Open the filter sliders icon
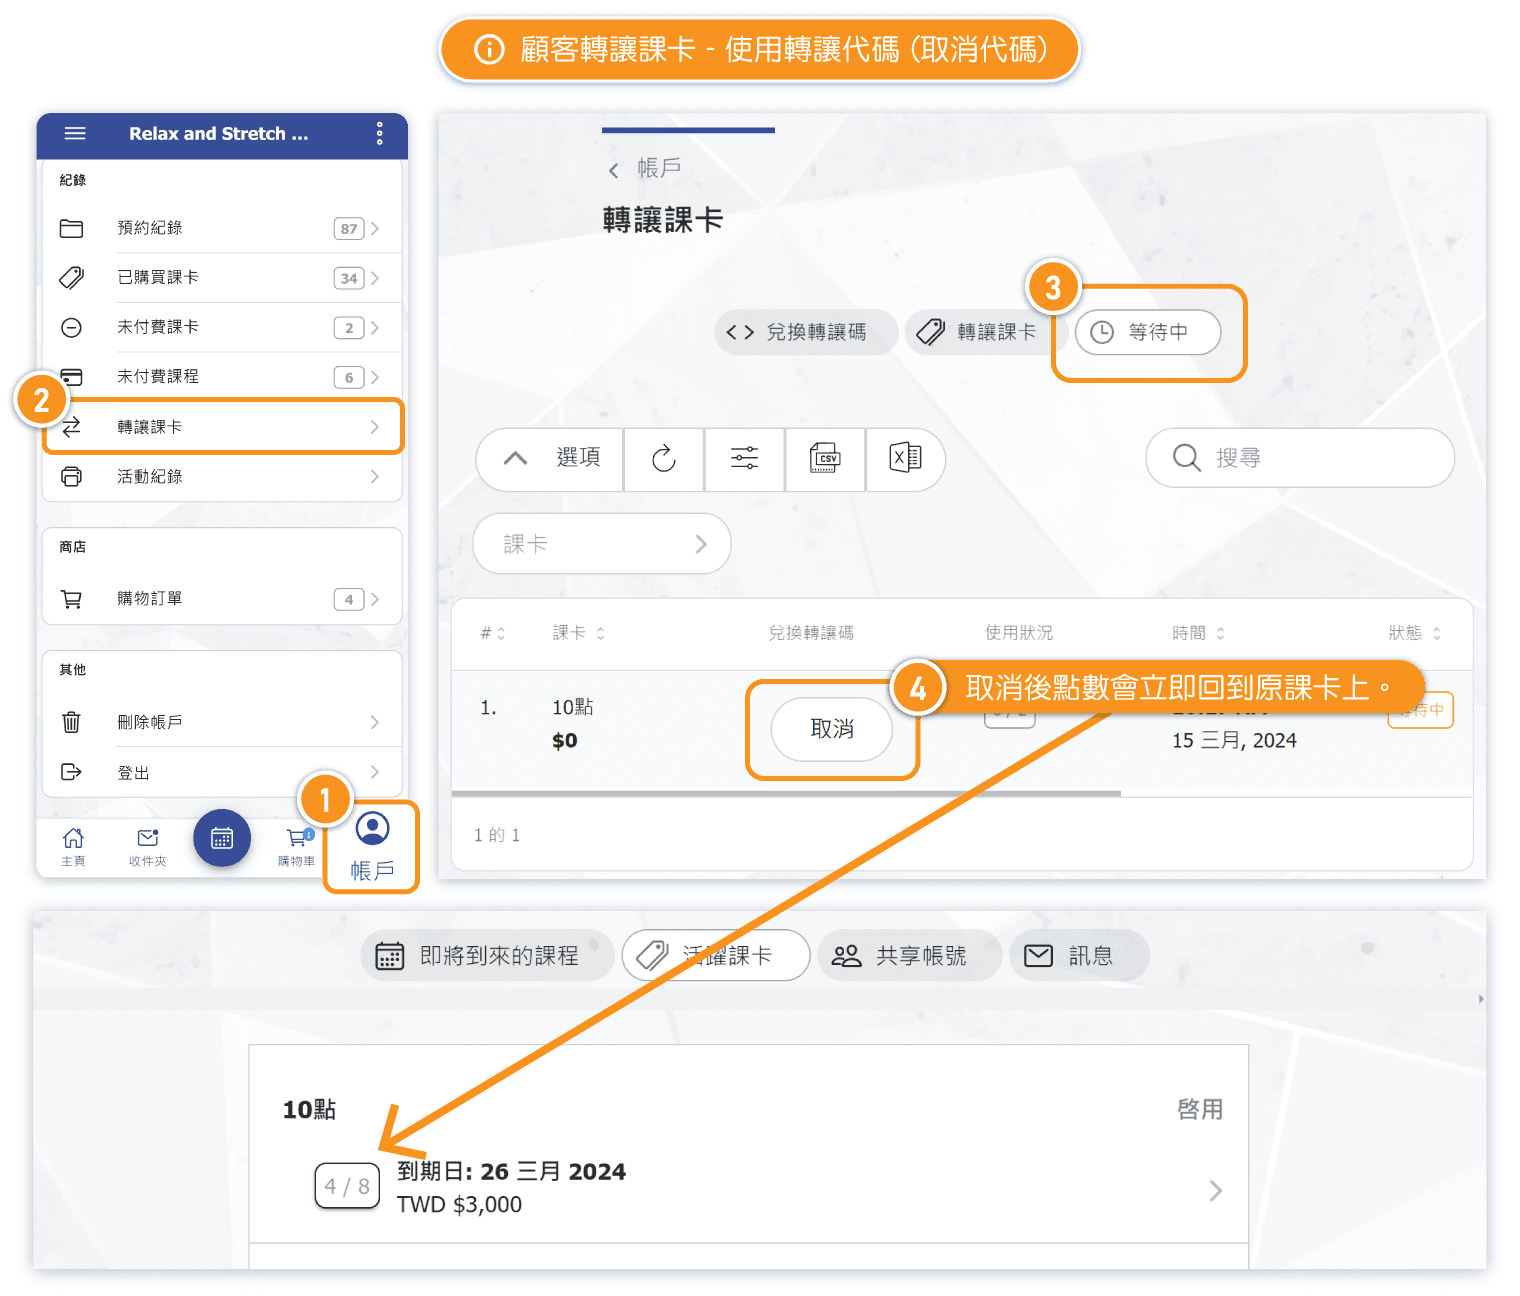 click(744, 459)
